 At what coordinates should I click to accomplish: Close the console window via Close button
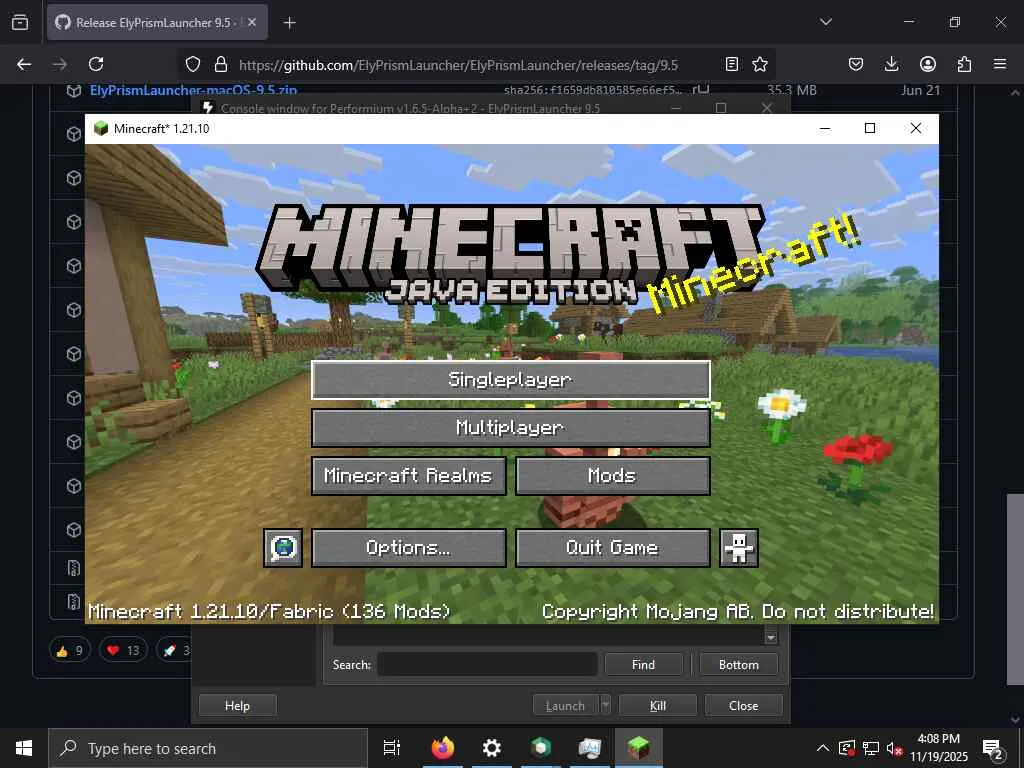click(743, 706)
